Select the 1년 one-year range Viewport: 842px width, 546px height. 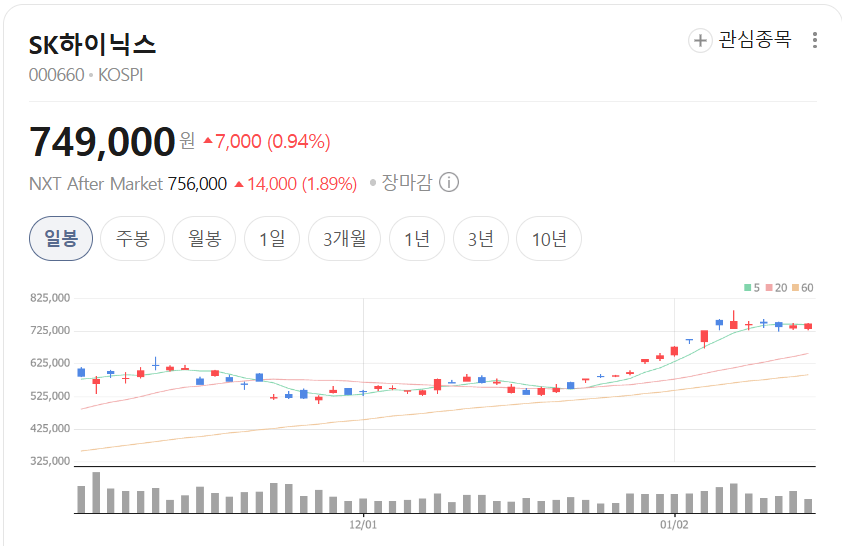[417, 238]
